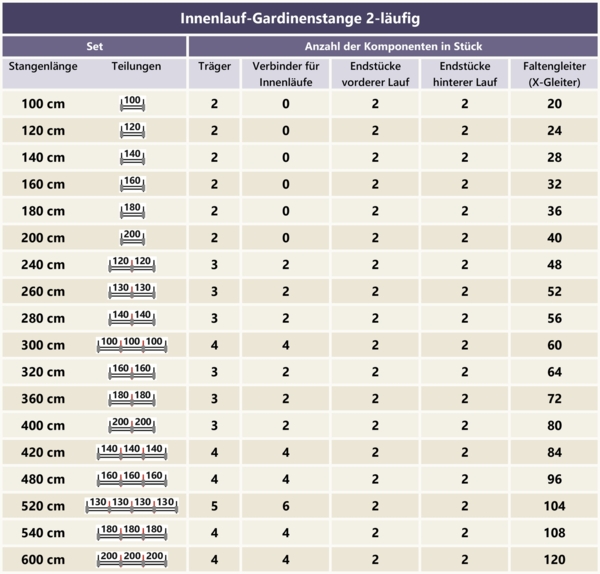Click the single 100 rod diagram
Image resolution: width=600 pixels, height=574 pixels.
[x=132, y=104]
